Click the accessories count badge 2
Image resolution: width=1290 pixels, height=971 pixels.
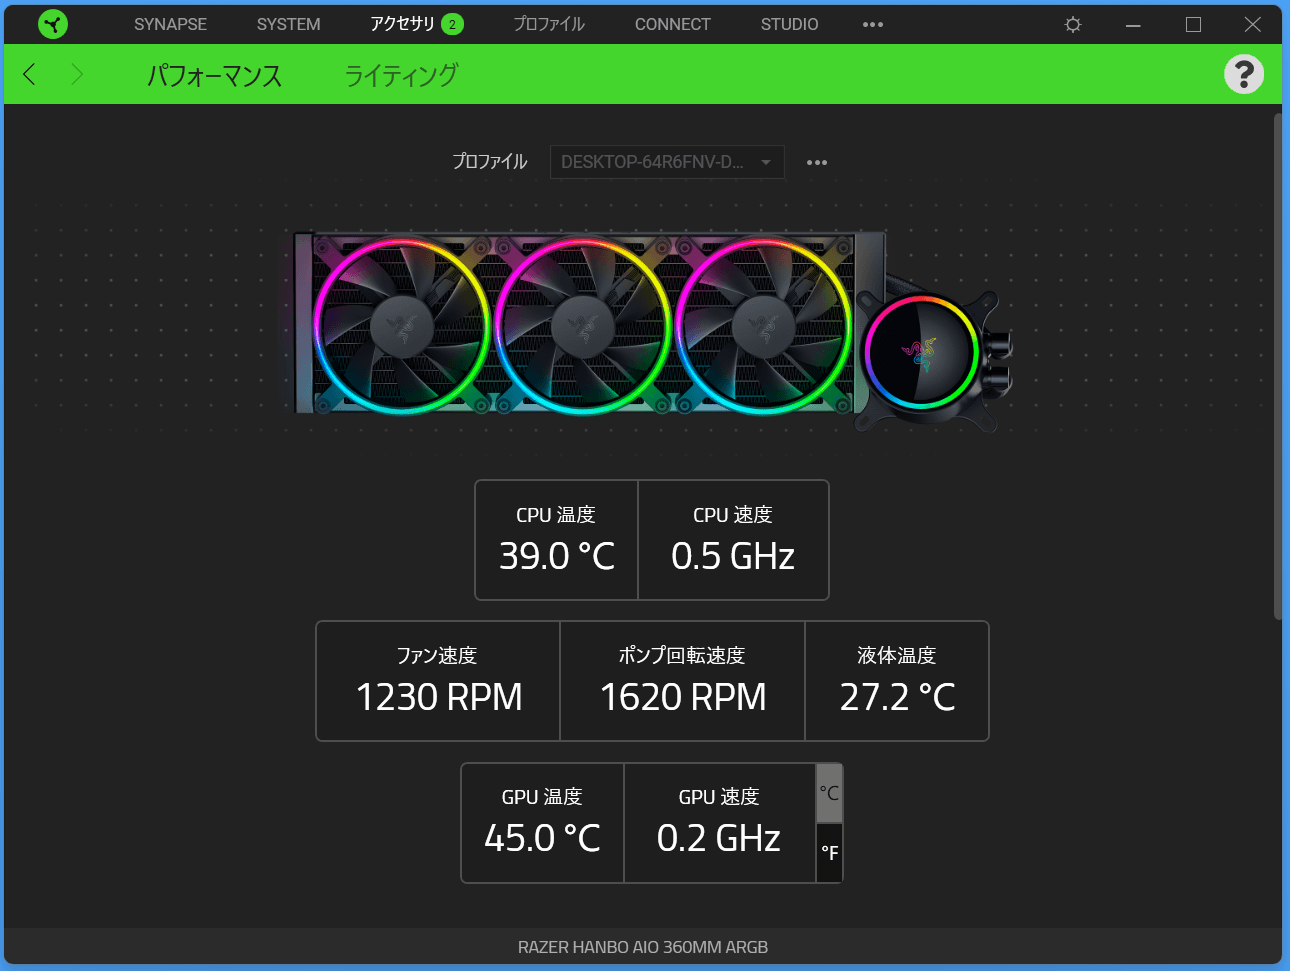(452, 24)
